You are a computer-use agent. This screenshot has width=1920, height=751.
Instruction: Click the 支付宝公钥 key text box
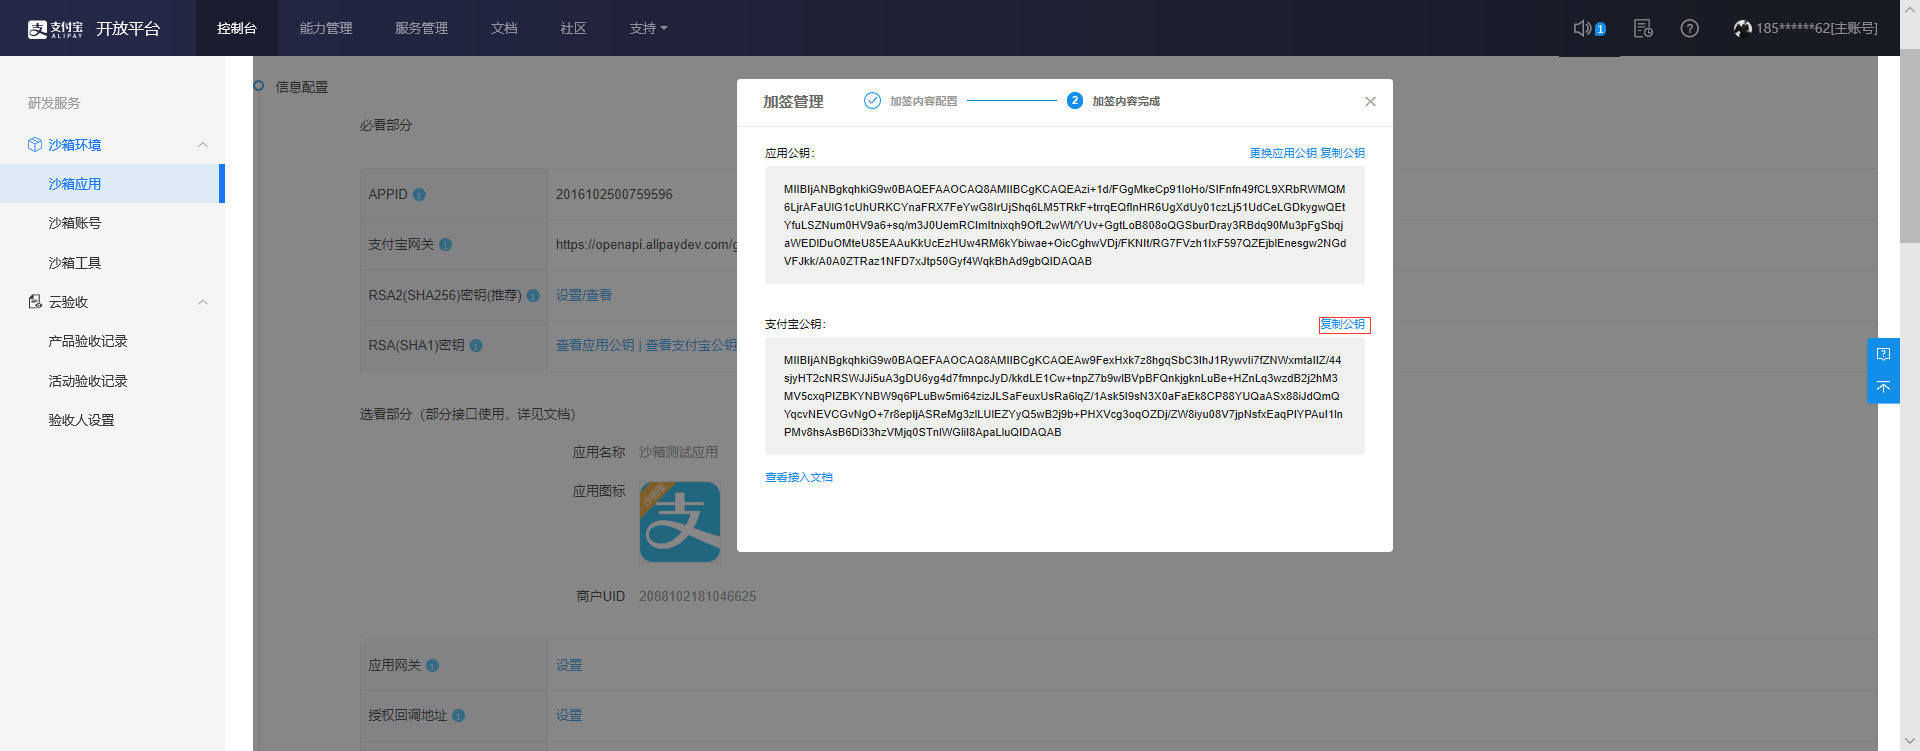[x=1065, y=396]
